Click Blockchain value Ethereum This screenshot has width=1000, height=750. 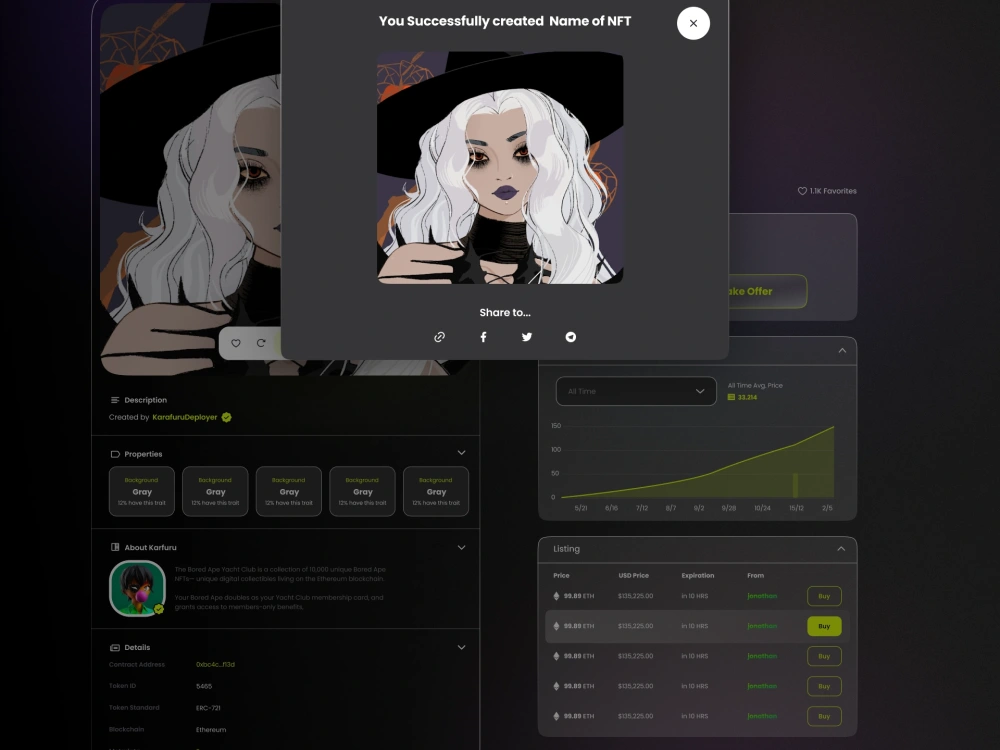pyautogui.click(x=211, y=730)
